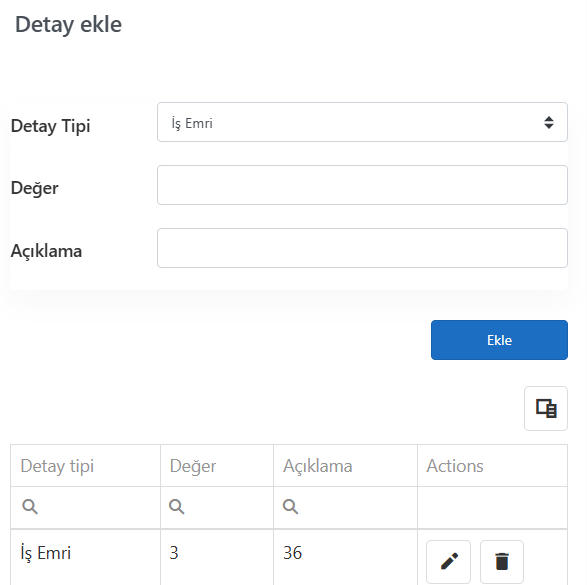
Task: Open search operations icon under Detay tipi column
Action: coord(30,507)
